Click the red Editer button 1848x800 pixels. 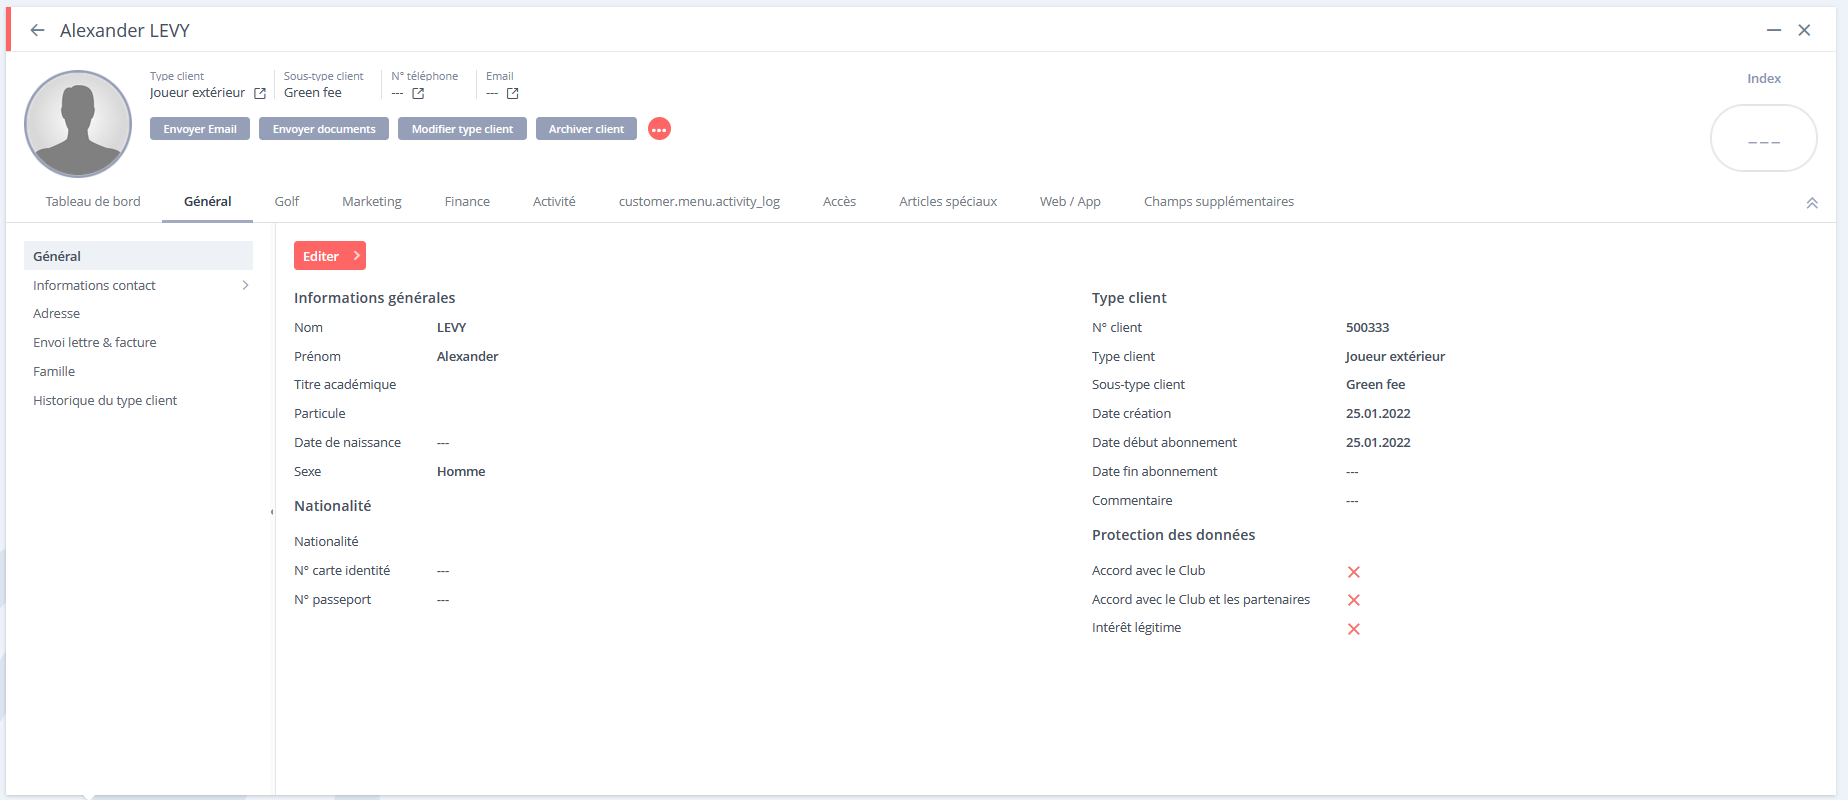pyautogui.click(x=330, y=256)
